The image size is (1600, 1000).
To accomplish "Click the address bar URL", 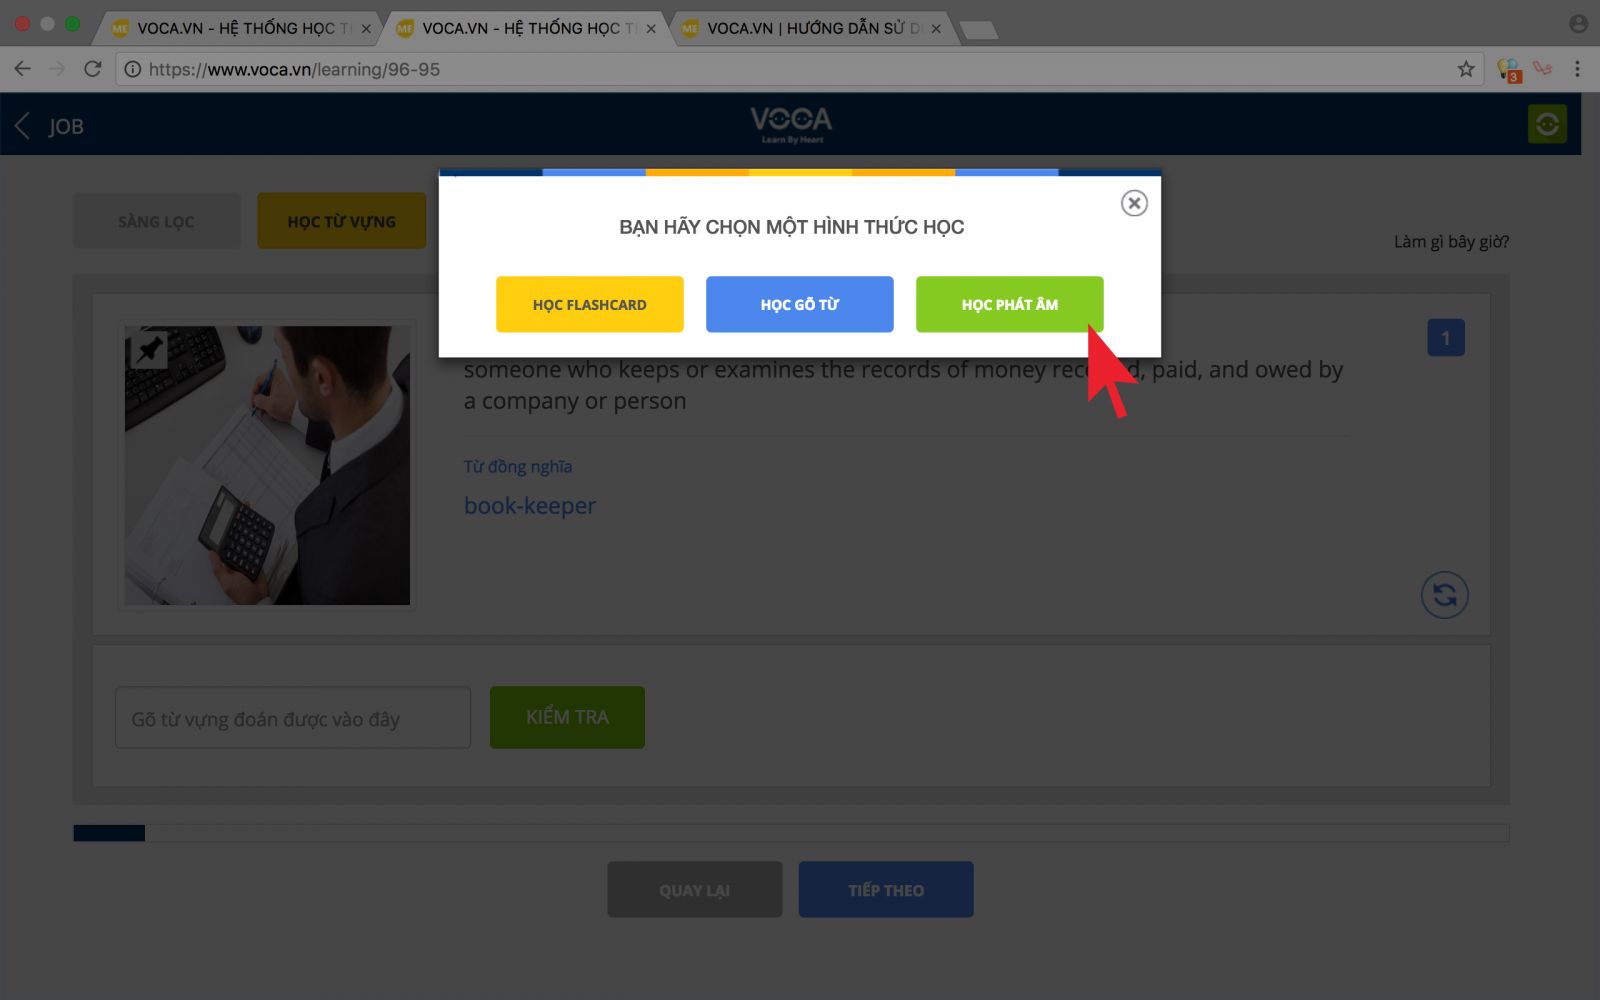I will tap(294, 69).
